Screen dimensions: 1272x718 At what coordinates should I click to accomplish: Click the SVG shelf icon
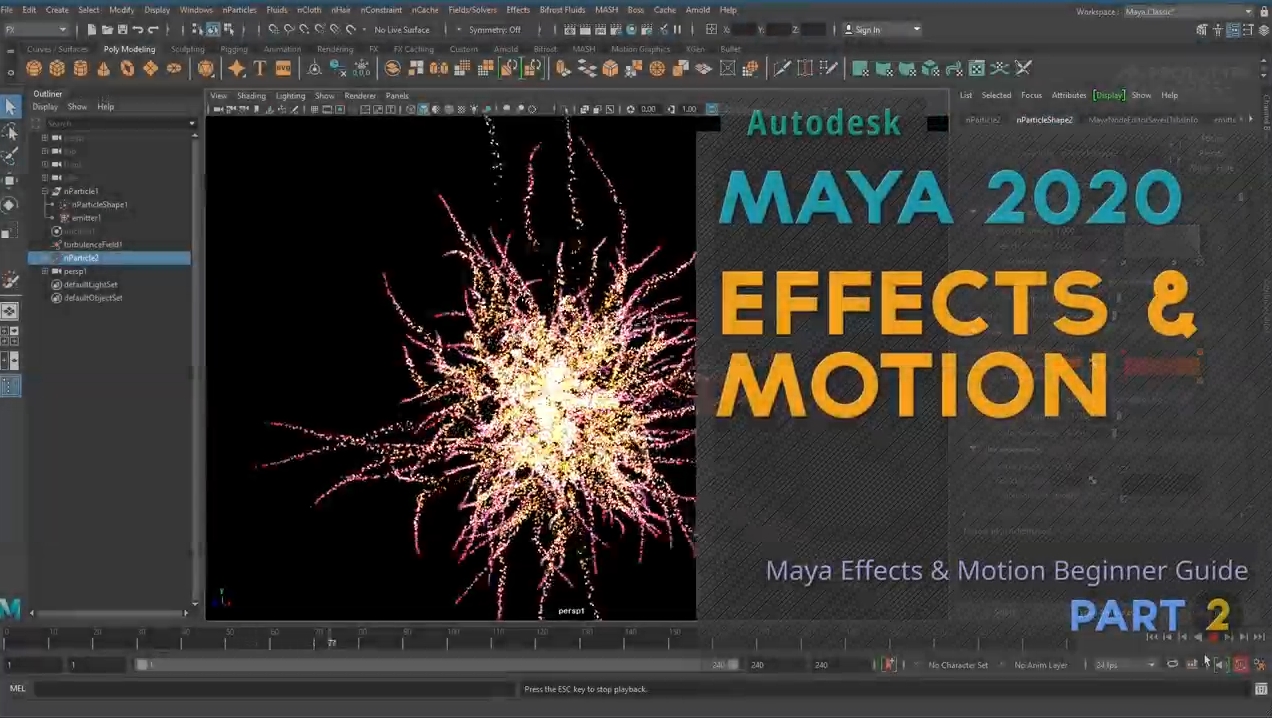tap(283, 68)
